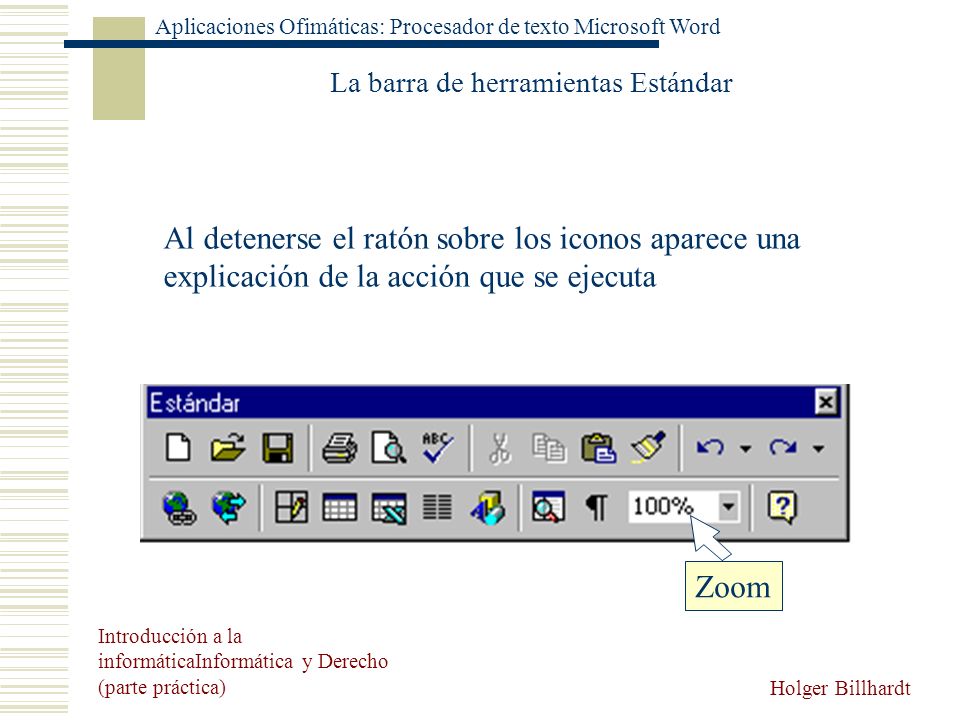Open Tables and Borders pencil icon
960x720 pixels.
pyautogui.click(x=291, y=508)
